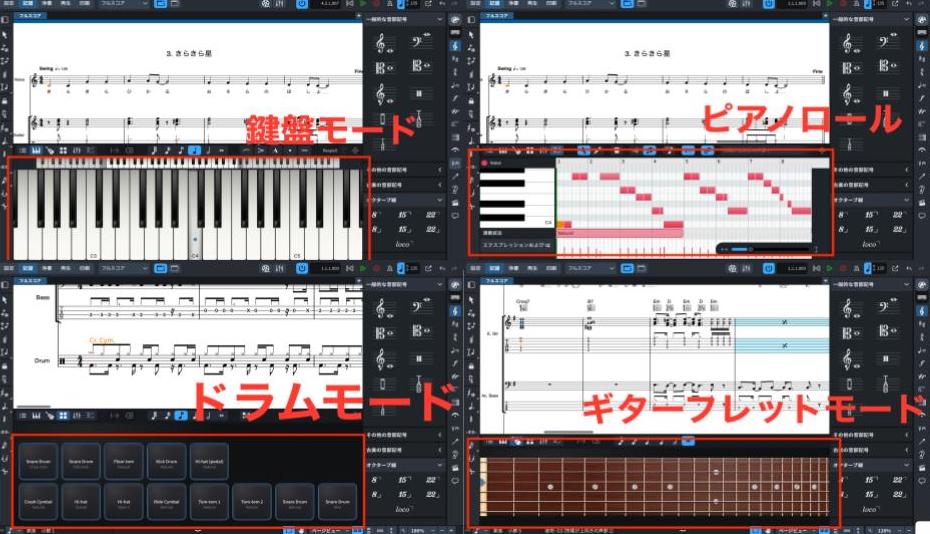The height and width of the screenshot is (534, 930).
Task: Click undo arrow in keyboard-mode window's top bar
Action: click(x=442, y=4)
